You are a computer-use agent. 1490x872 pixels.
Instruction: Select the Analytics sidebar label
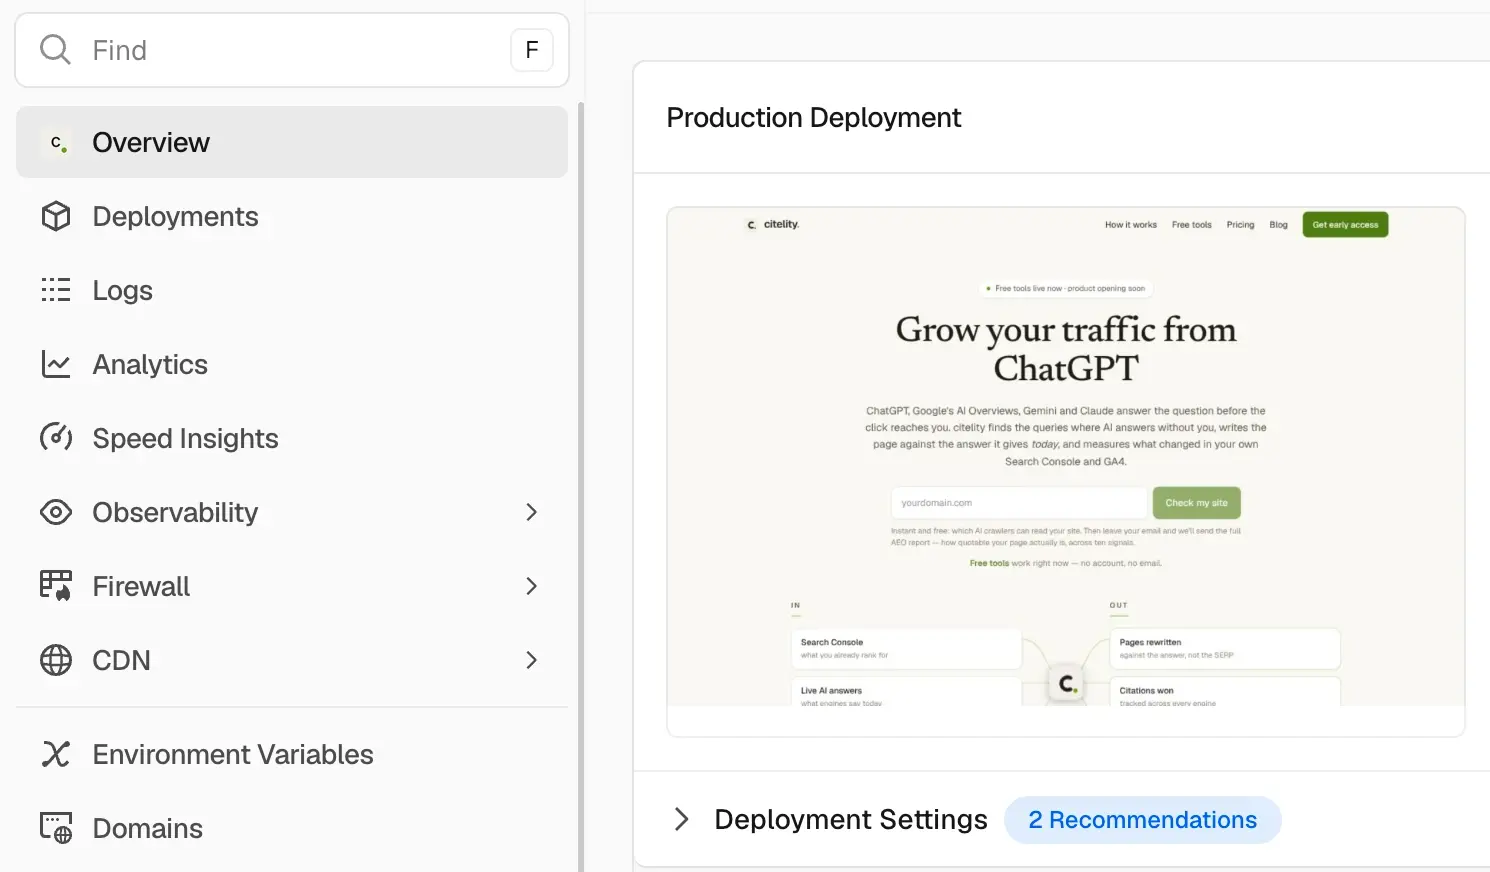pos(150,364)
